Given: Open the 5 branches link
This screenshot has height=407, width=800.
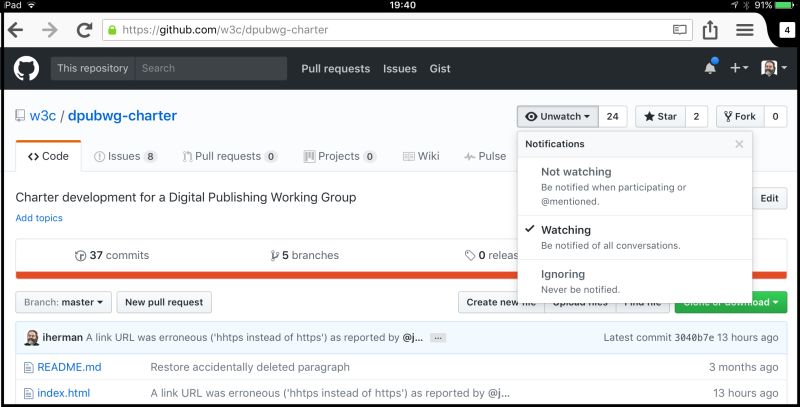Looking at the screenshot, I should [x=305, y=255].
